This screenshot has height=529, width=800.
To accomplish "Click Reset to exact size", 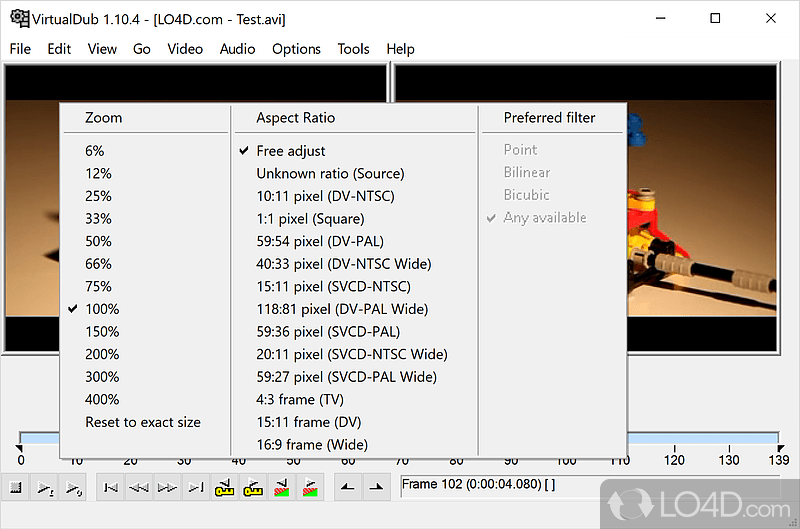I will [145, 422].
